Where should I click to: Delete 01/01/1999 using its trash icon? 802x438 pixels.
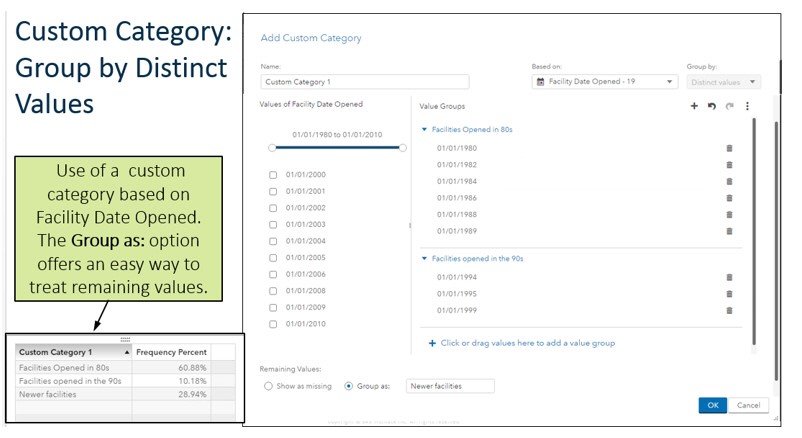point(729,310)
